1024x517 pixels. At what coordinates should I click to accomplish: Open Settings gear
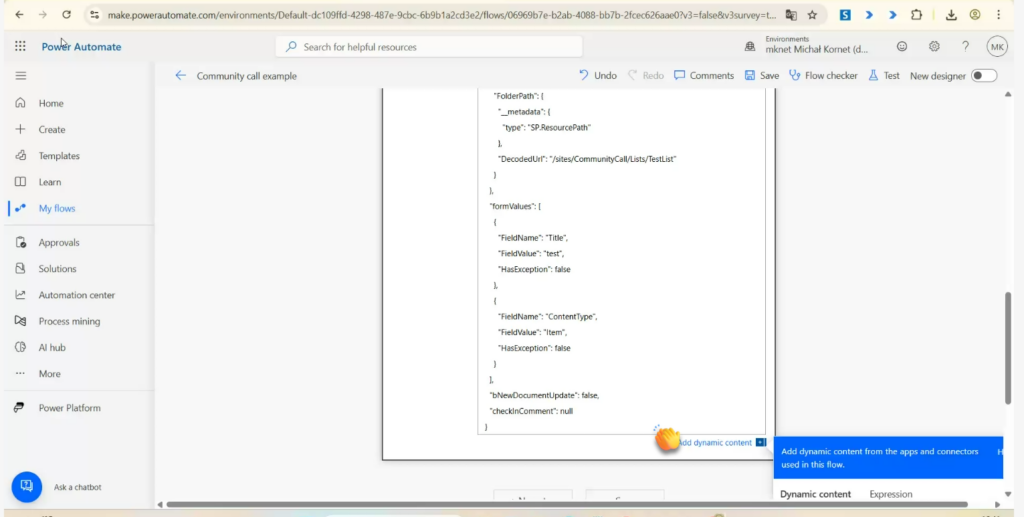pos(934,46)
